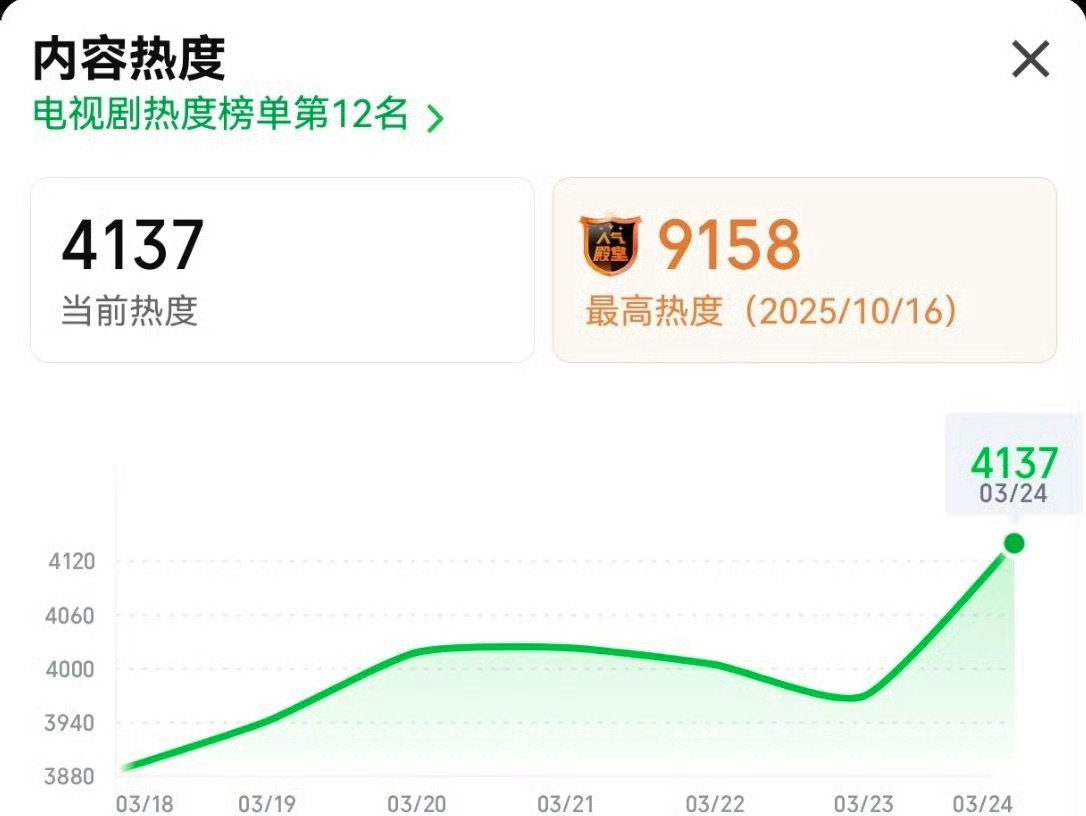Click the 最高热度 (2025/10/16) date text
This screenshot has height=816, width=1086.
(772, 310)
